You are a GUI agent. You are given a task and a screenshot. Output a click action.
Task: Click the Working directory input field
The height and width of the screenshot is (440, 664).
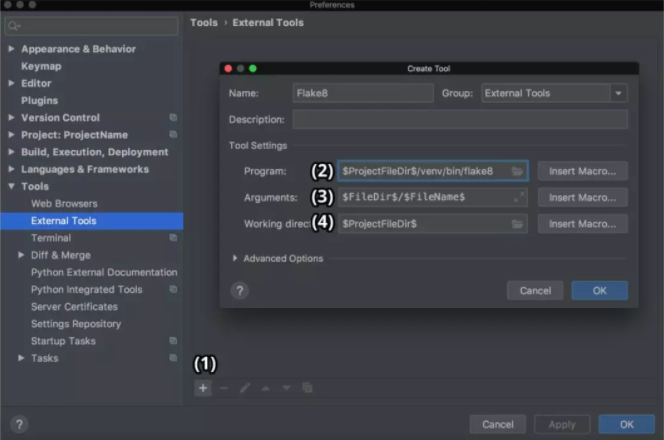(433, 224)
